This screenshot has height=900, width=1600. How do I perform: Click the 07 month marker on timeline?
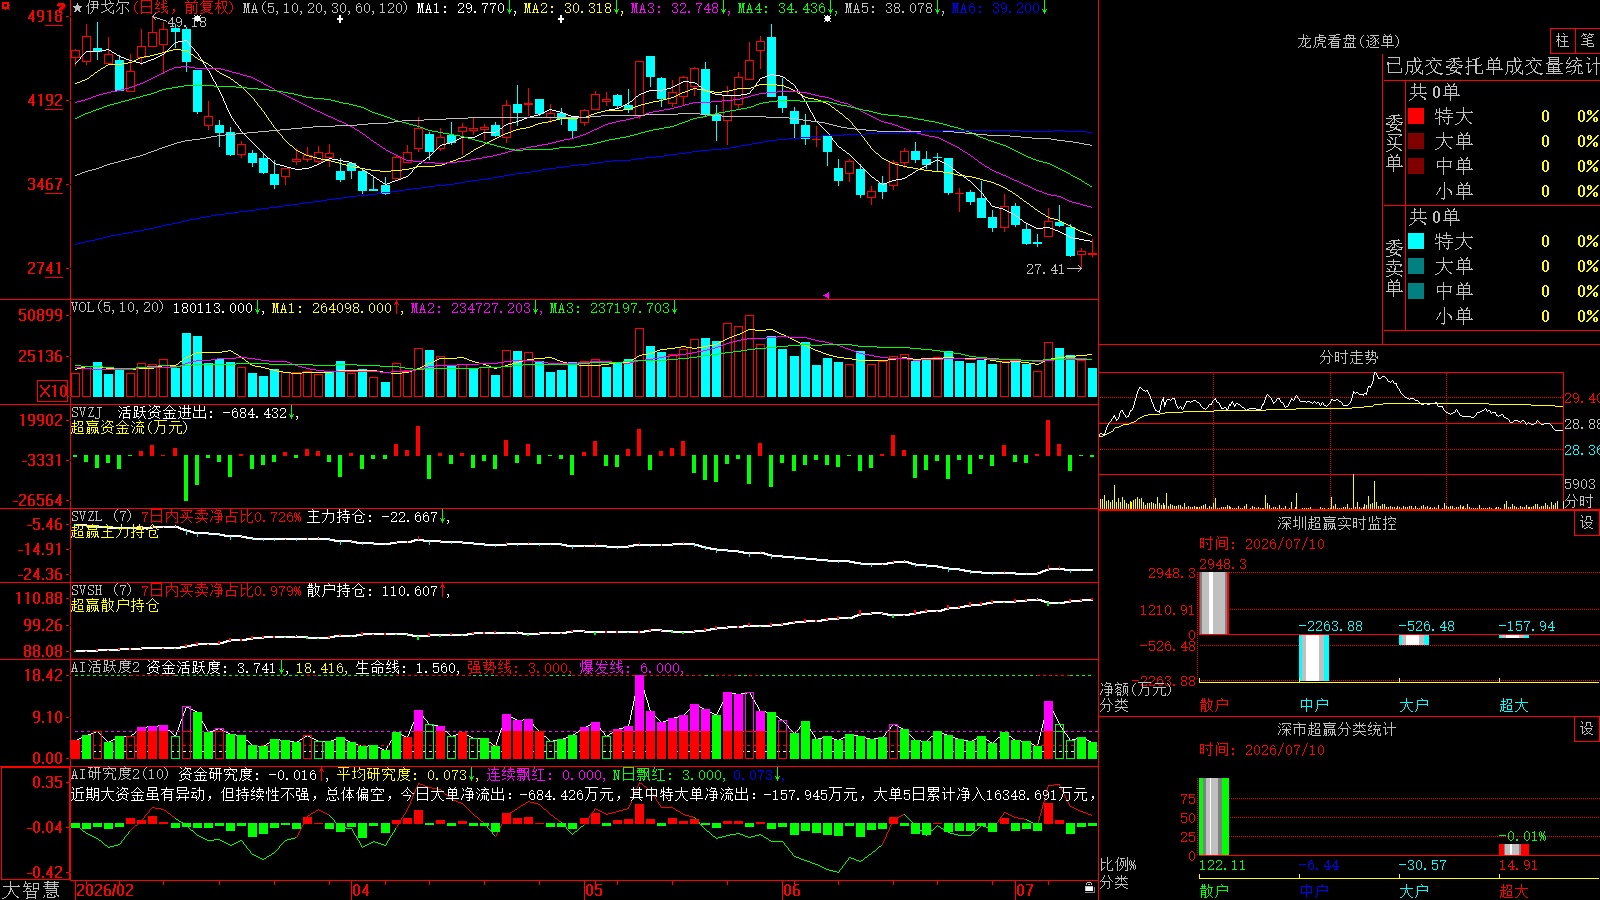(x=1025, y=890)
